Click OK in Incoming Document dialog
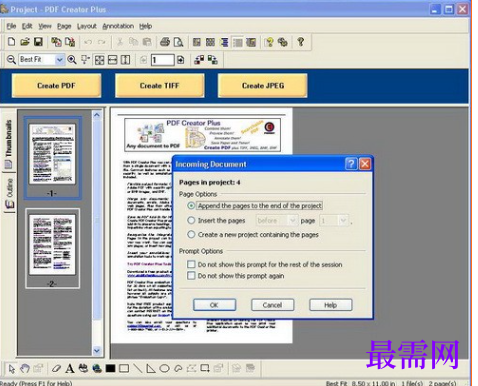This screenshot has height=386, width=478. (x=214, y=305)
